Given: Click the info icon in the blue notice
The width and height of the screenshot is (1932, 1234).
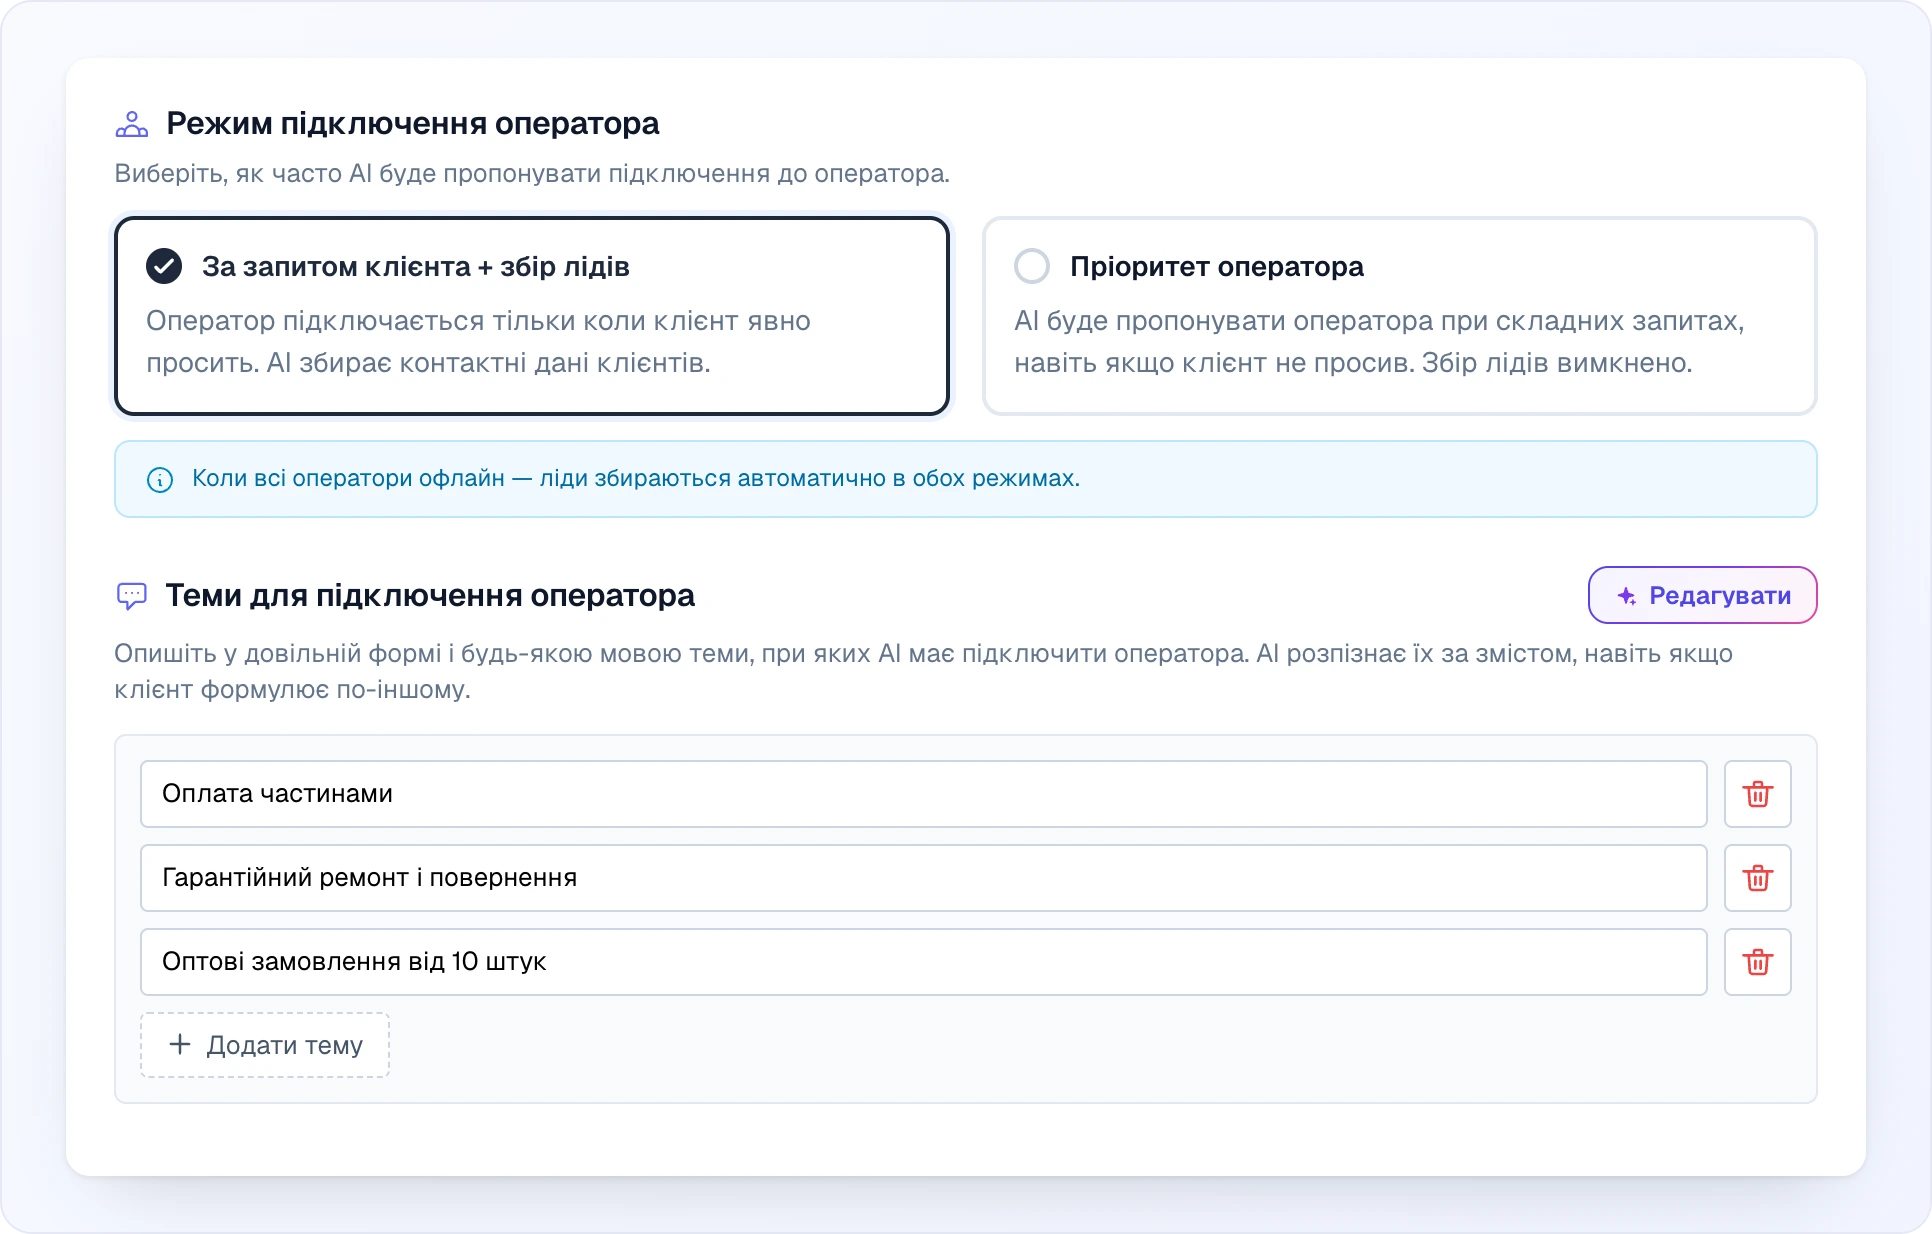Looking at the screenshot, I should pyautogui.click(x=160, y=479).
